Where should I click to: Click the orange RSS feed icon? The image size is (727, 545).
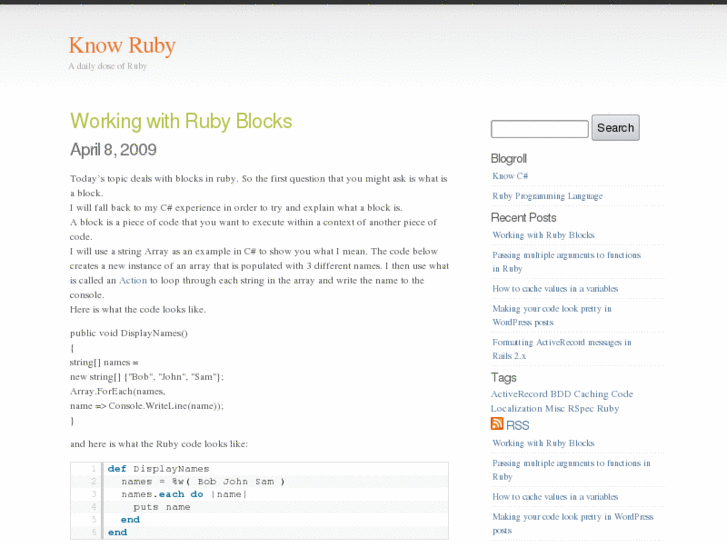pyautogui.click(x=497, y=424)
